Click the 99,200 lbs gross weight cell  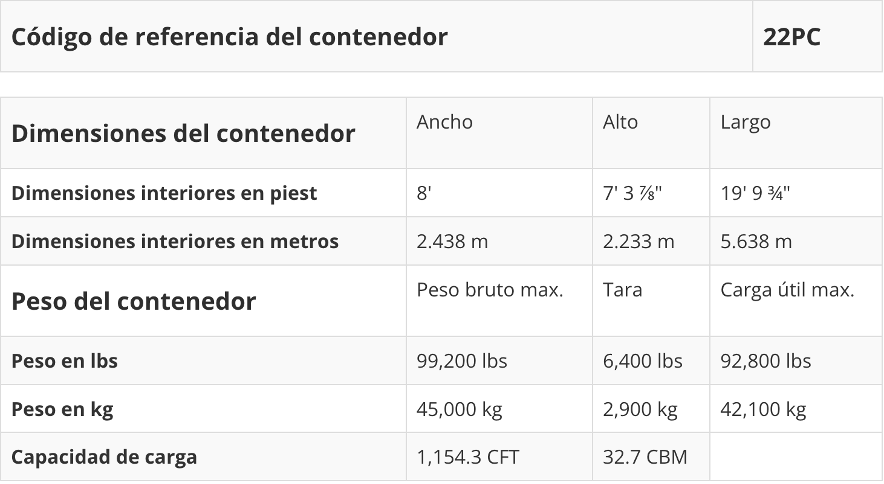point(462,361)
